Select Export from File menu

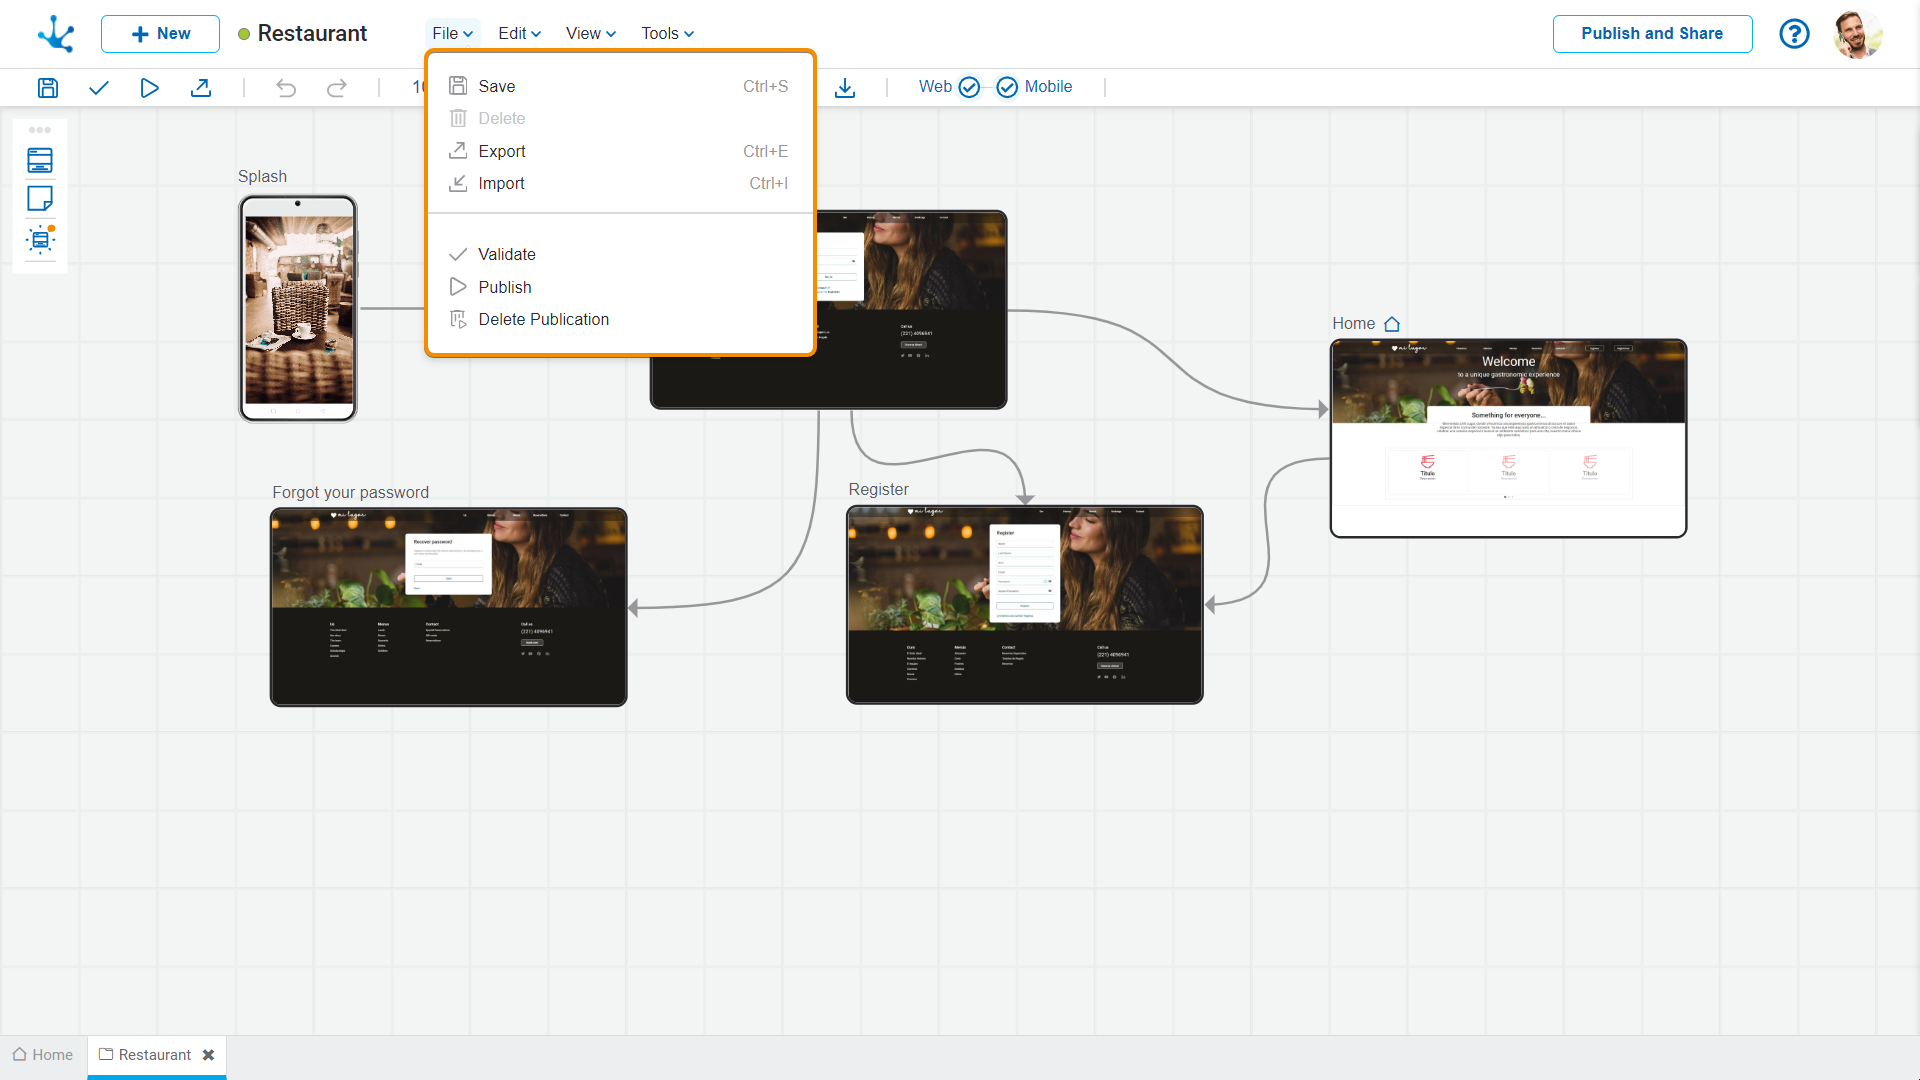(501, 150)
